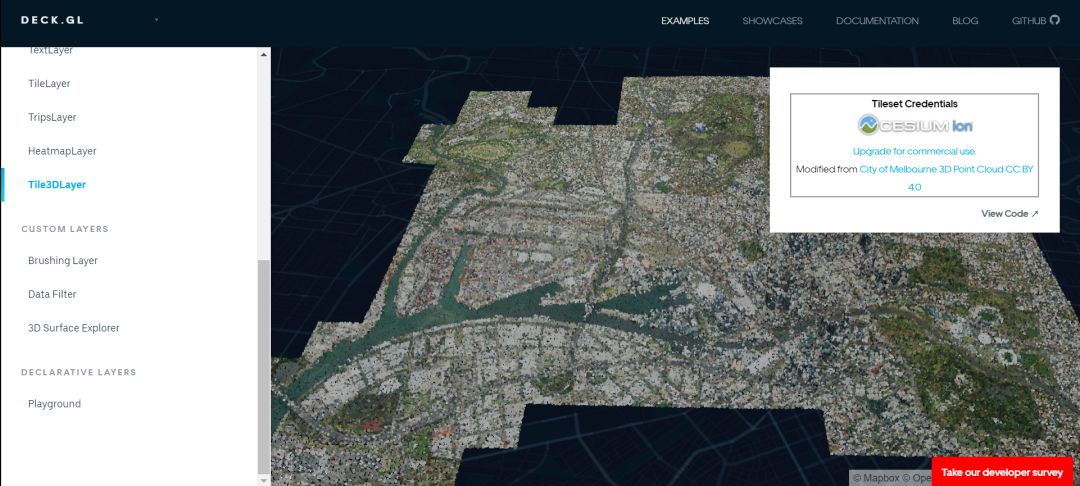Open Playground under Declarative Layers
Image resolution: width=1080 pixels, height=486 pixels.
[x=54, y=403]
